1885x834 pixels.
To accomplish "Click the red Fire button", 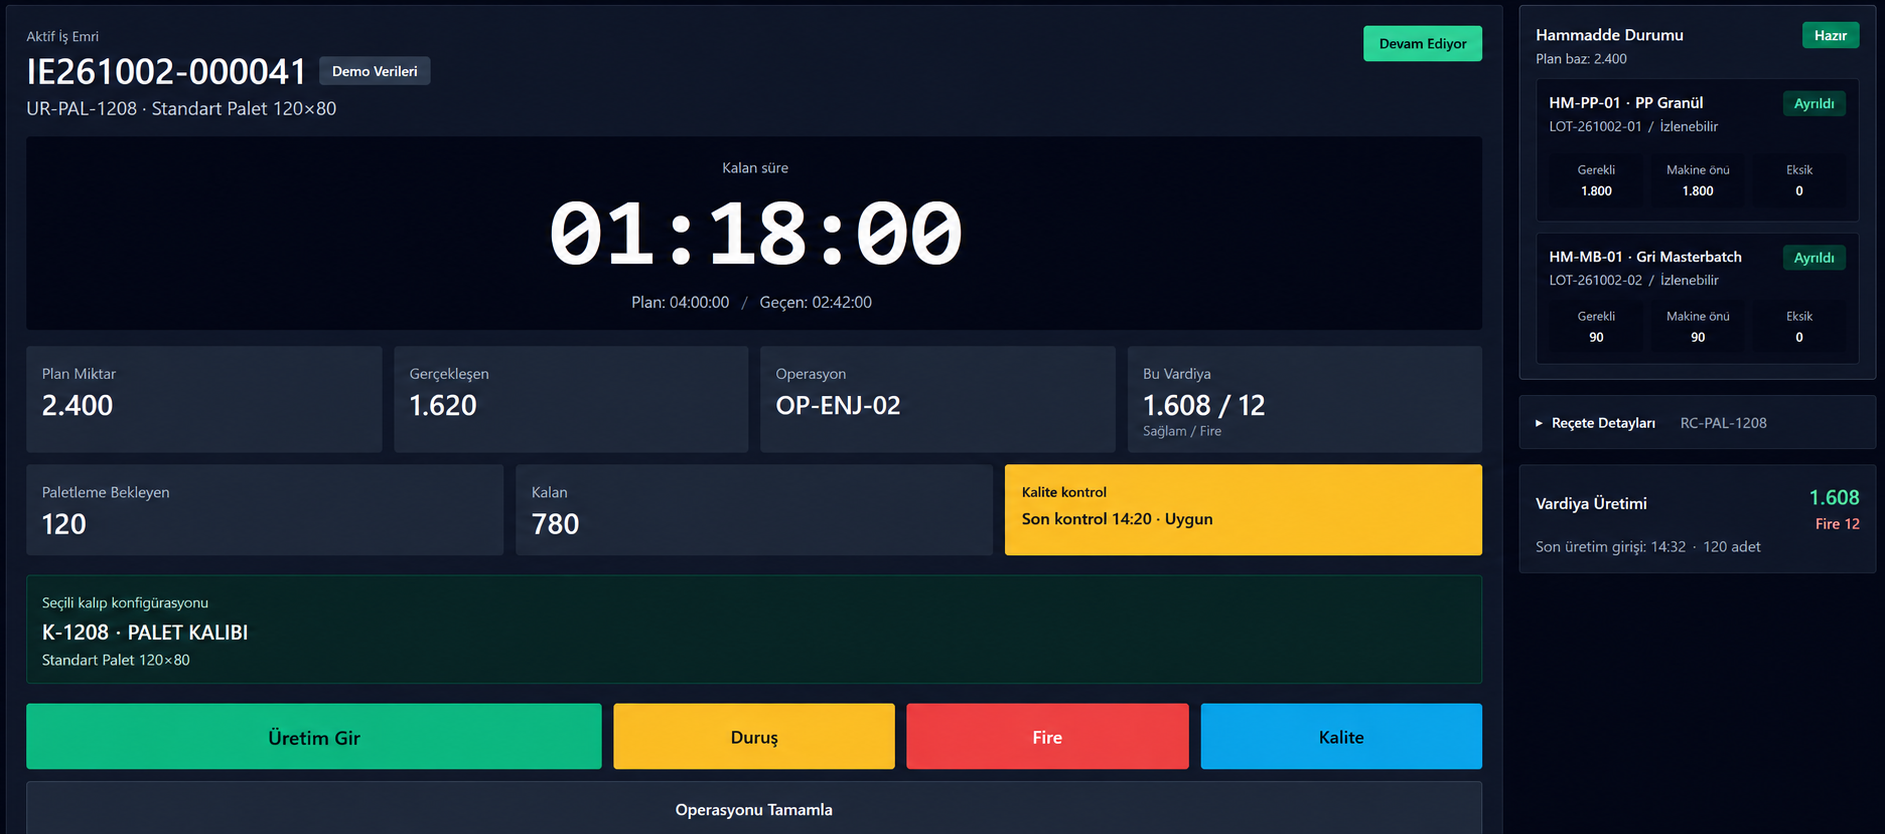I will [1047, 736].
